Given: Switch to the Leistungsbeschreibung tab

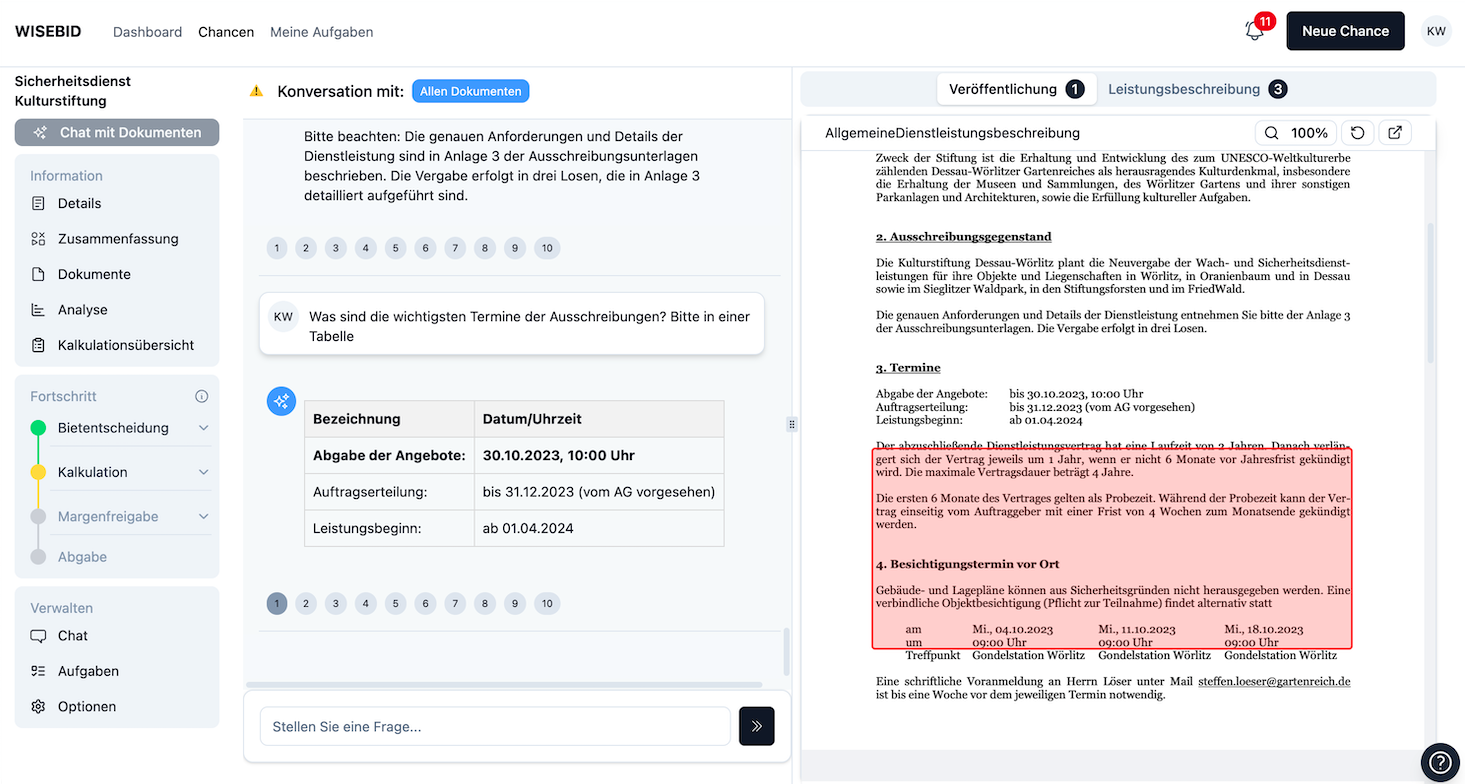Looking at the screenshot, I should (x=1197, y=89).
